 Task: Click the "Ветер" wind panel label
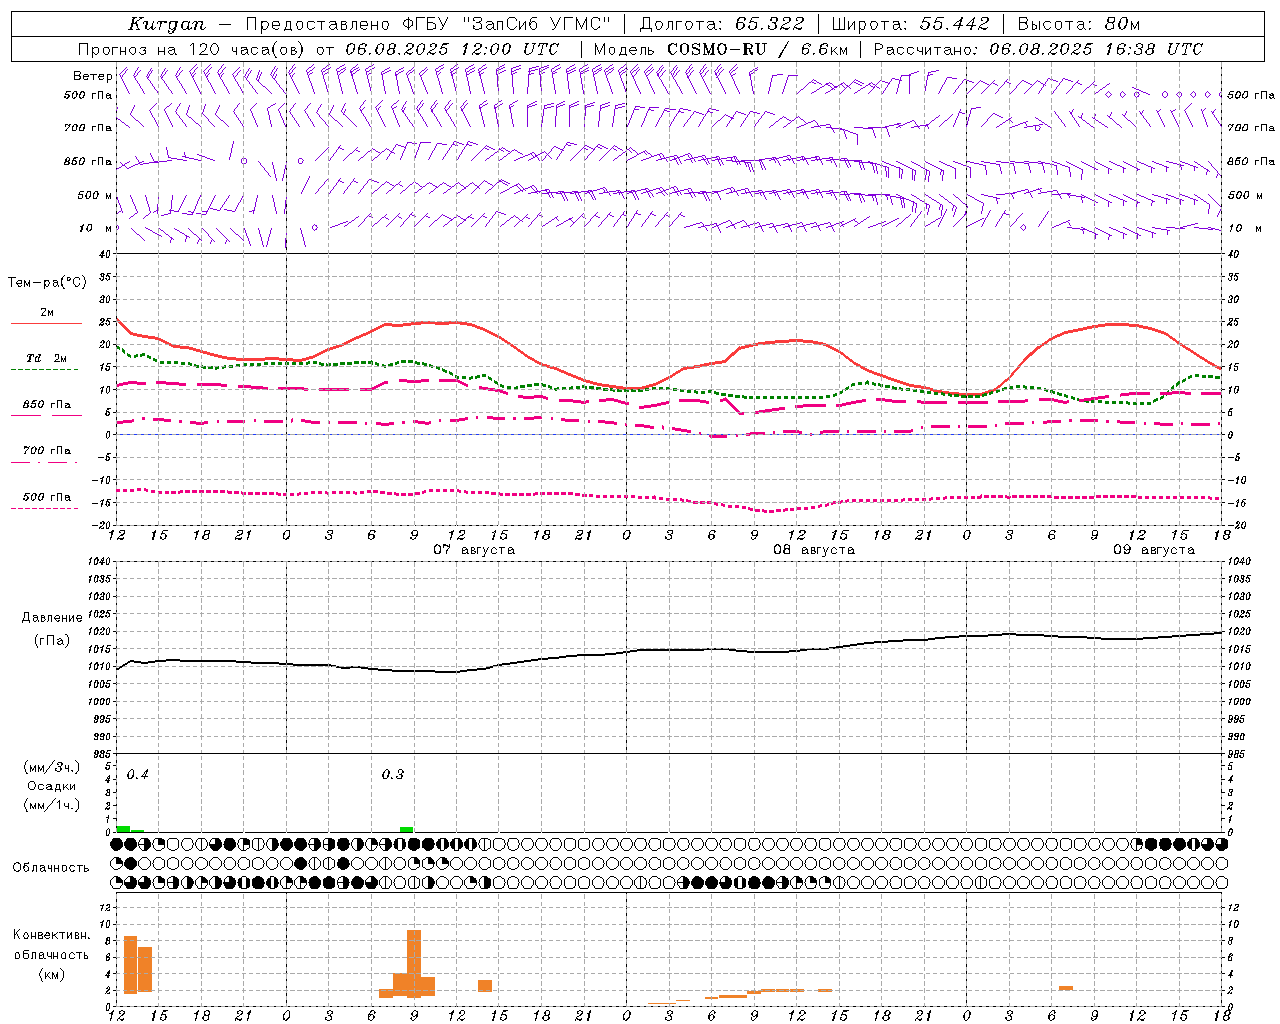(x=93, y=76)
